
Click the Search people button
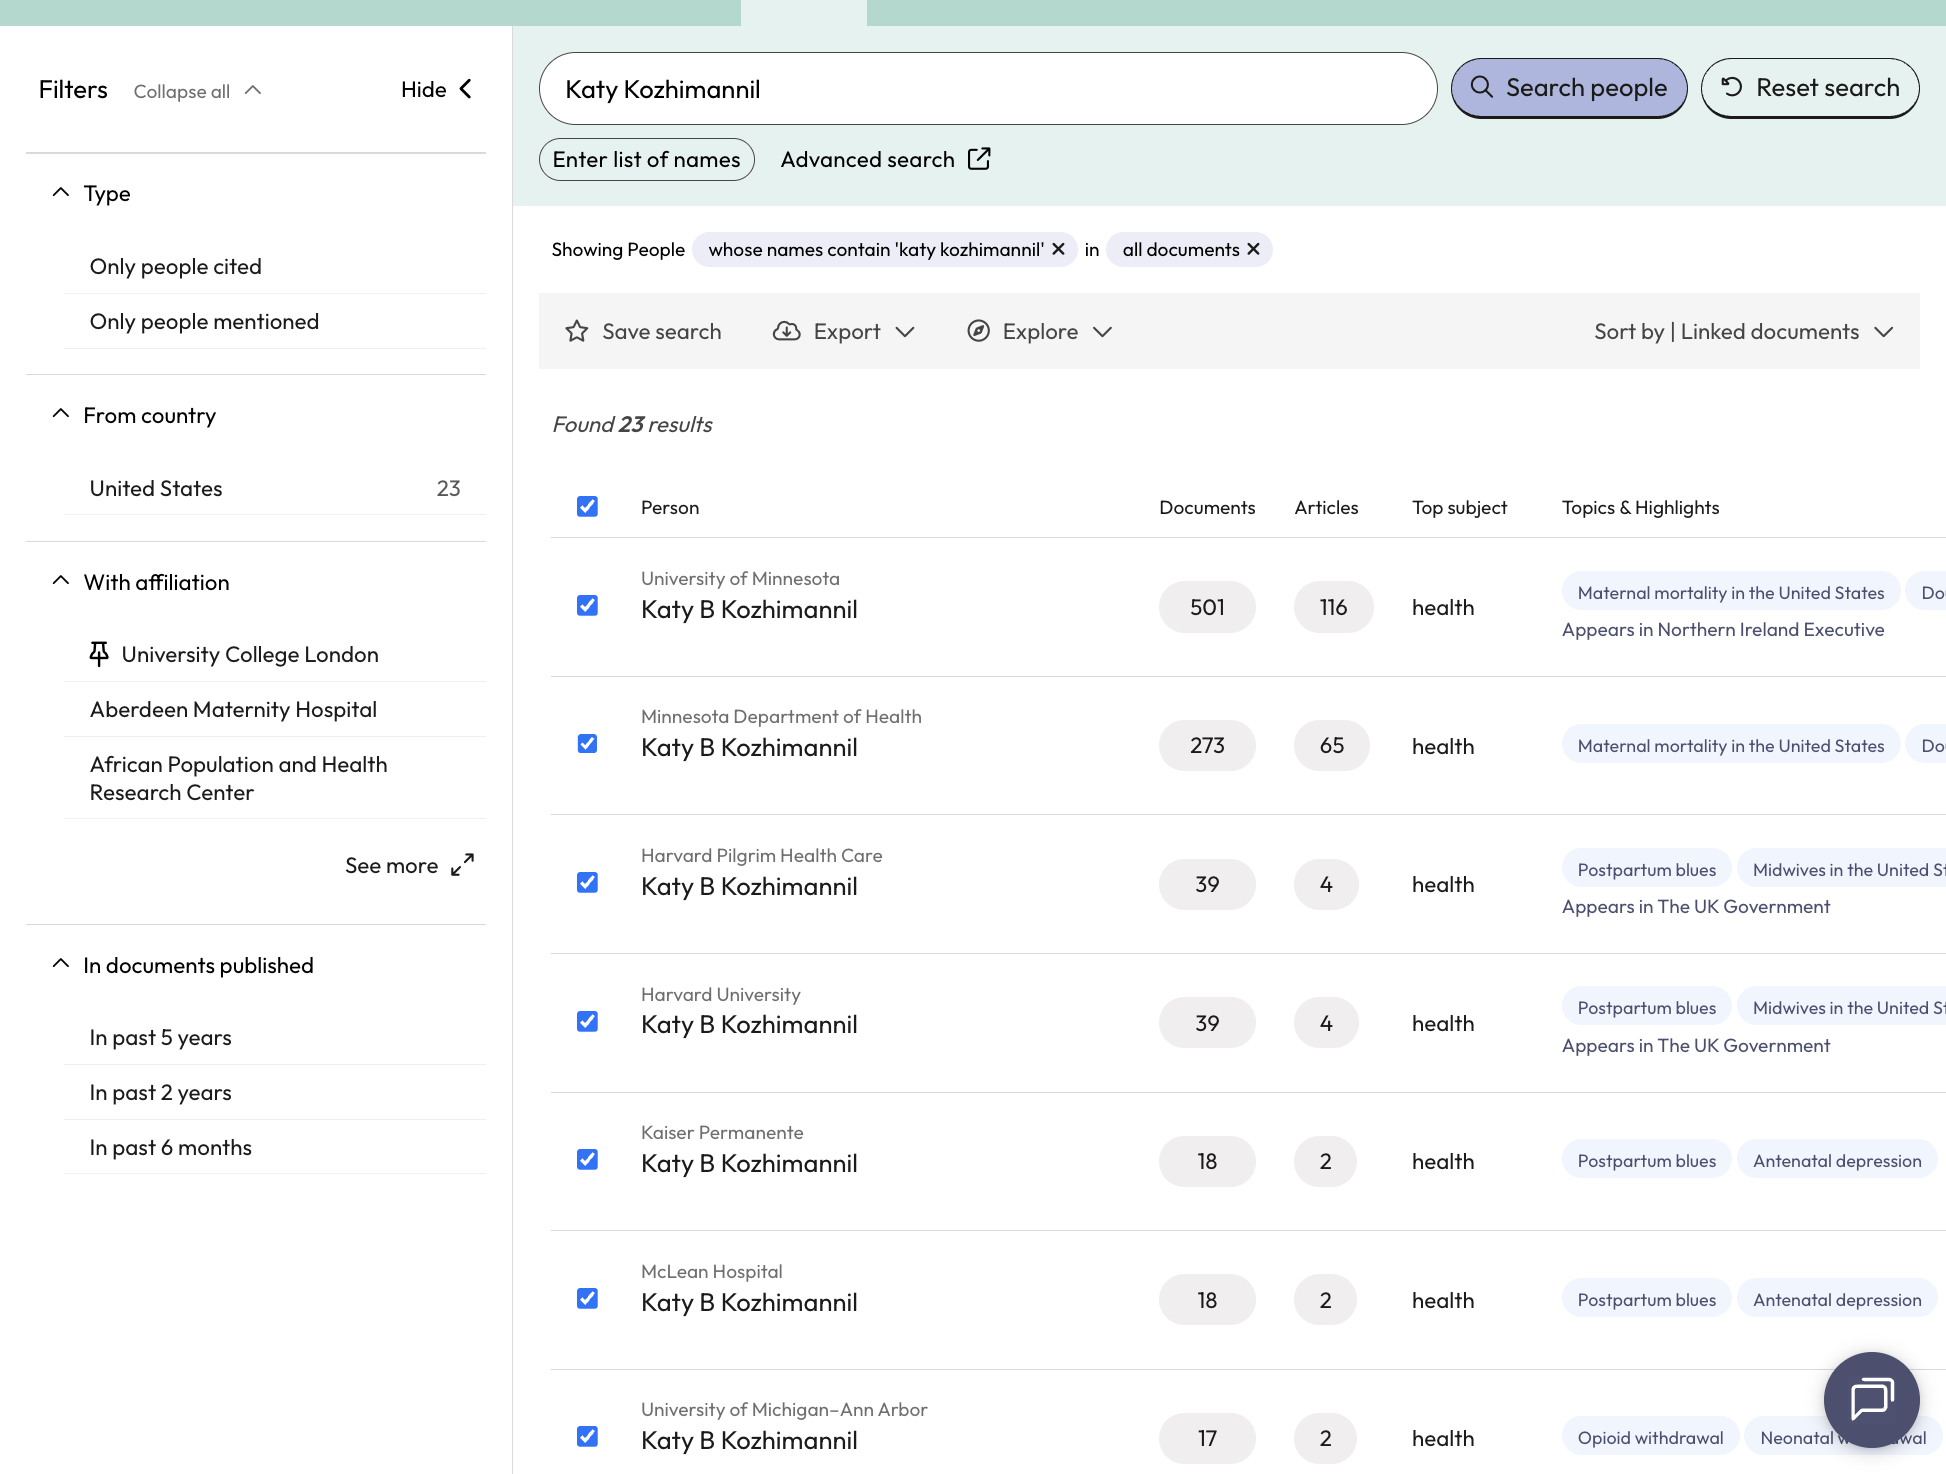[1569, 88]
